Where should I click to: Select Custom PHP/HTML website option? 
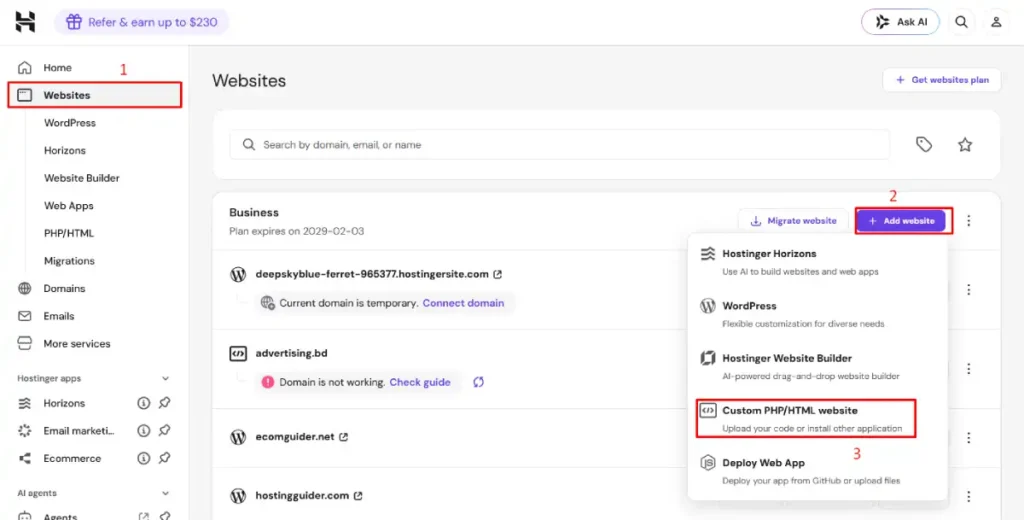point(806,419)
